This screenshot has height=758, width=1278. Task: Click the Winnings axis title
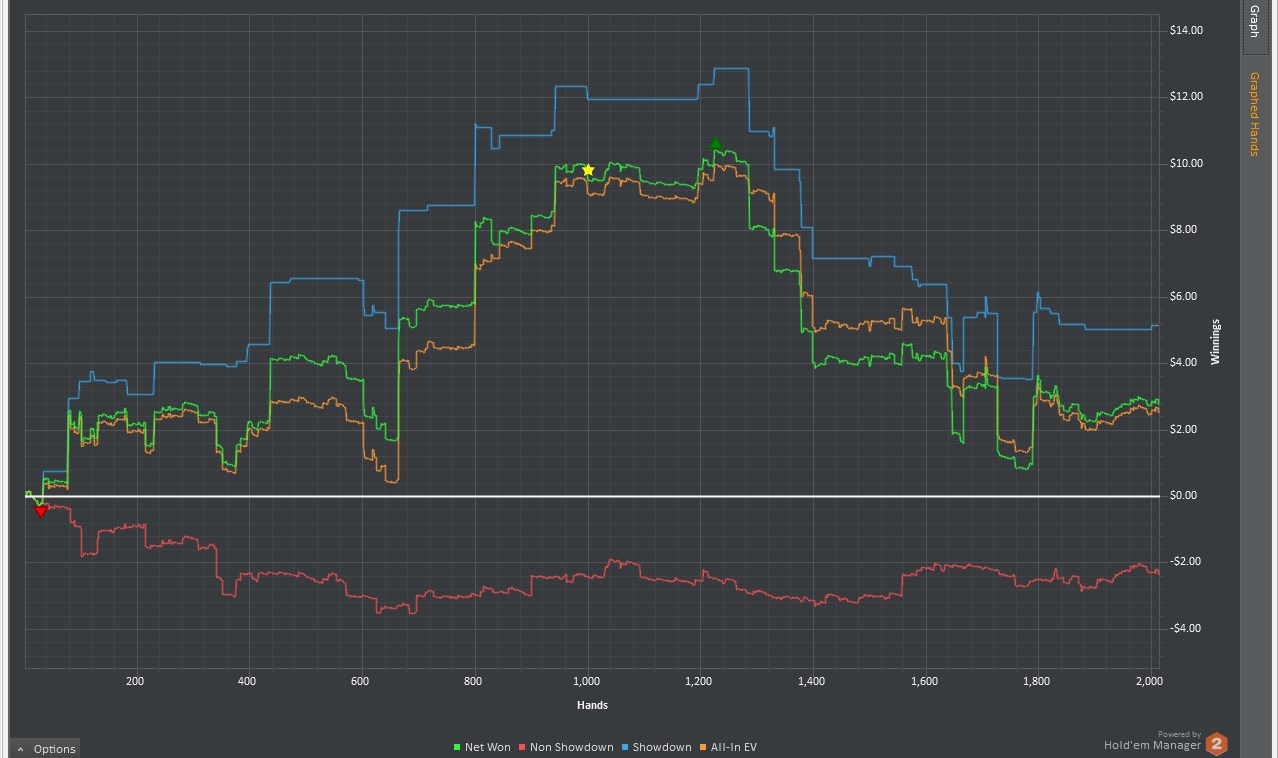pos(1216,342)
